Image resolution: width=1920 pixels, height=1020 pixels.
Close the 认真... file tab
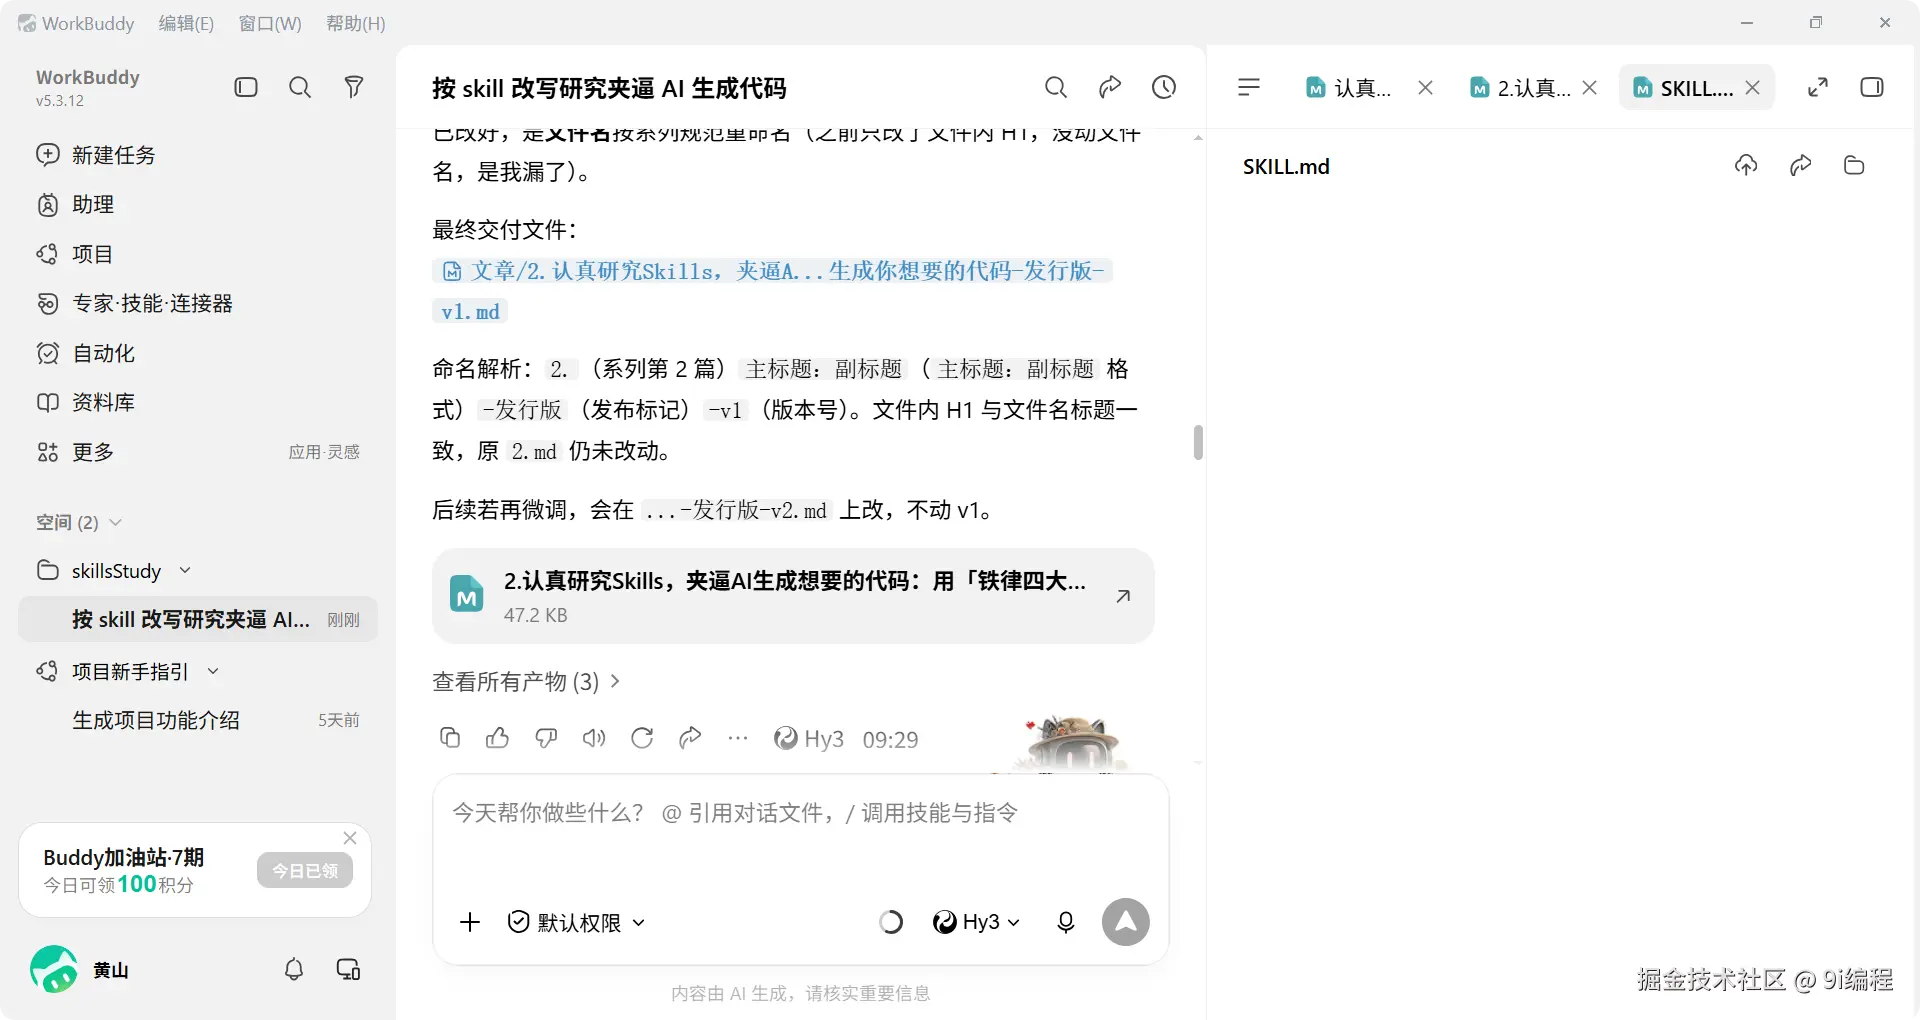[1426, 88]
